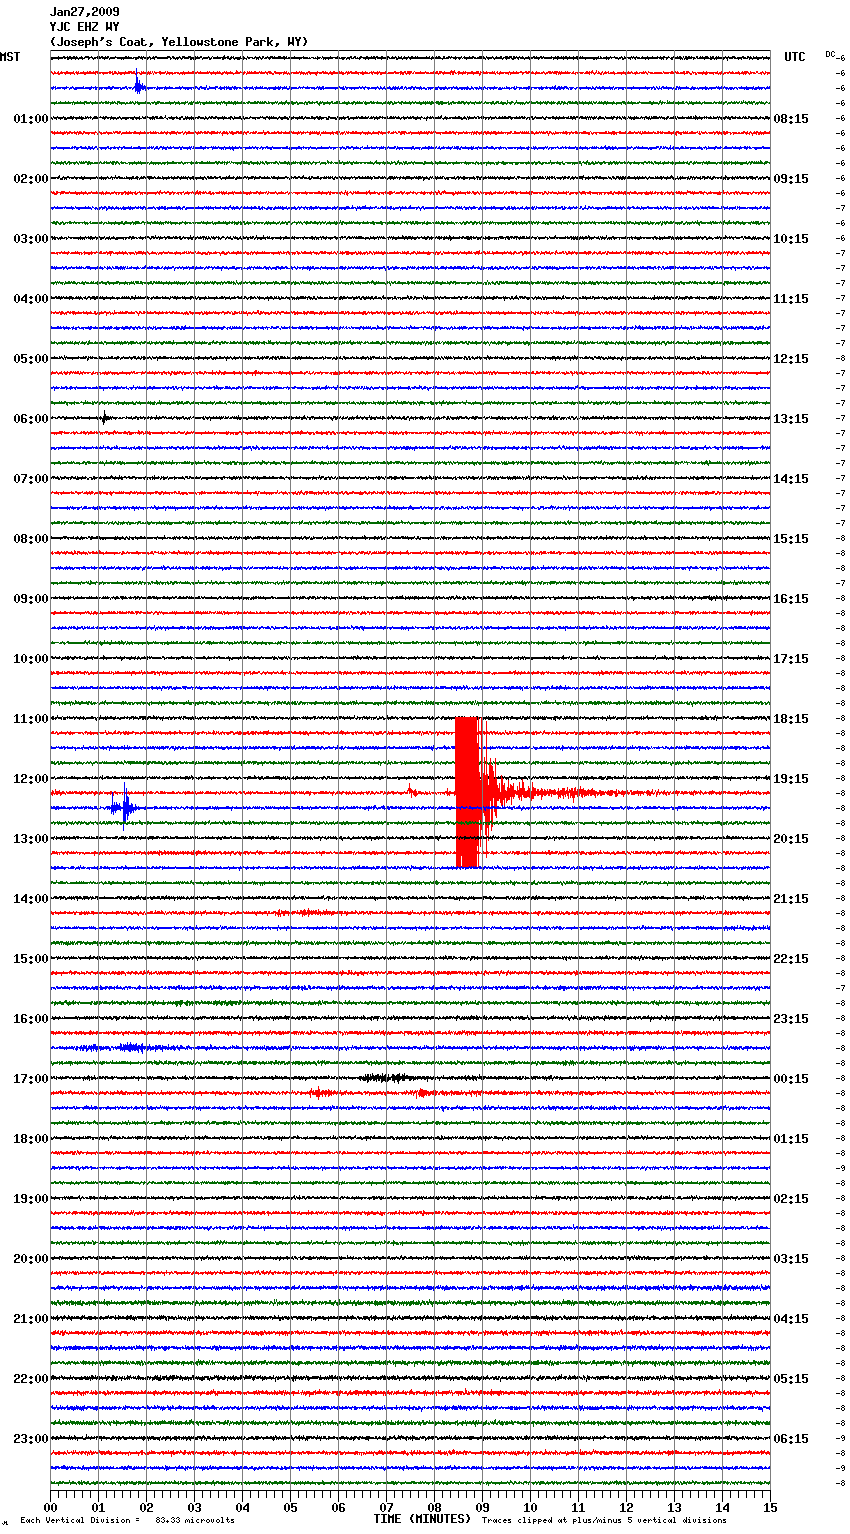Click the "DC" offset column header
Image resolution: width=850 pixels, height=1534 pixels.
[830, 54]
